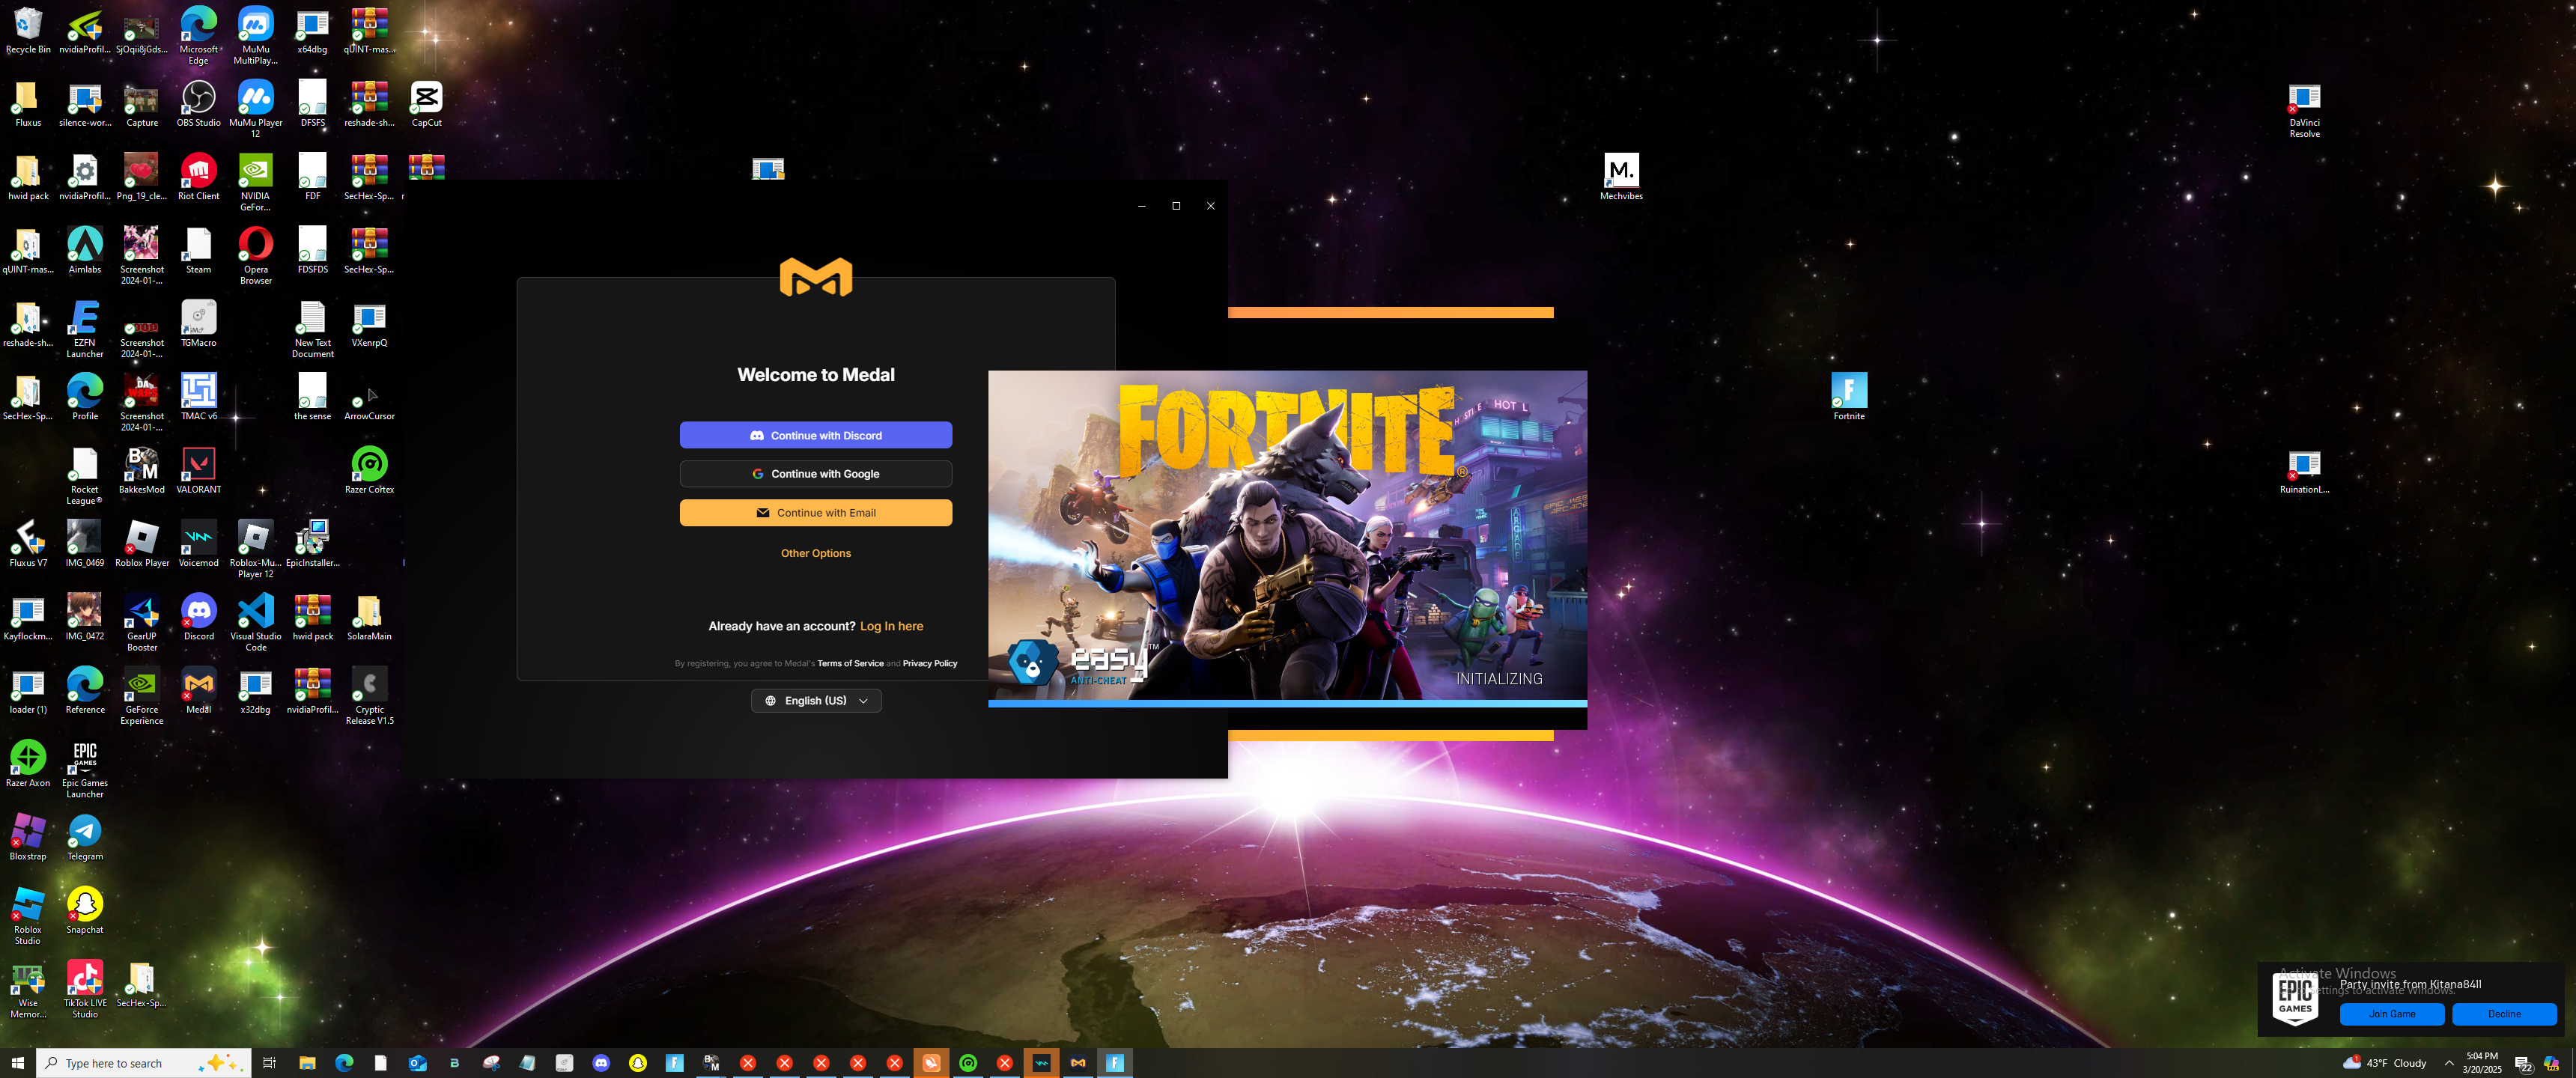
Task: Open File Explorer from the taskbar
Action: click(x=307, y=1063)
